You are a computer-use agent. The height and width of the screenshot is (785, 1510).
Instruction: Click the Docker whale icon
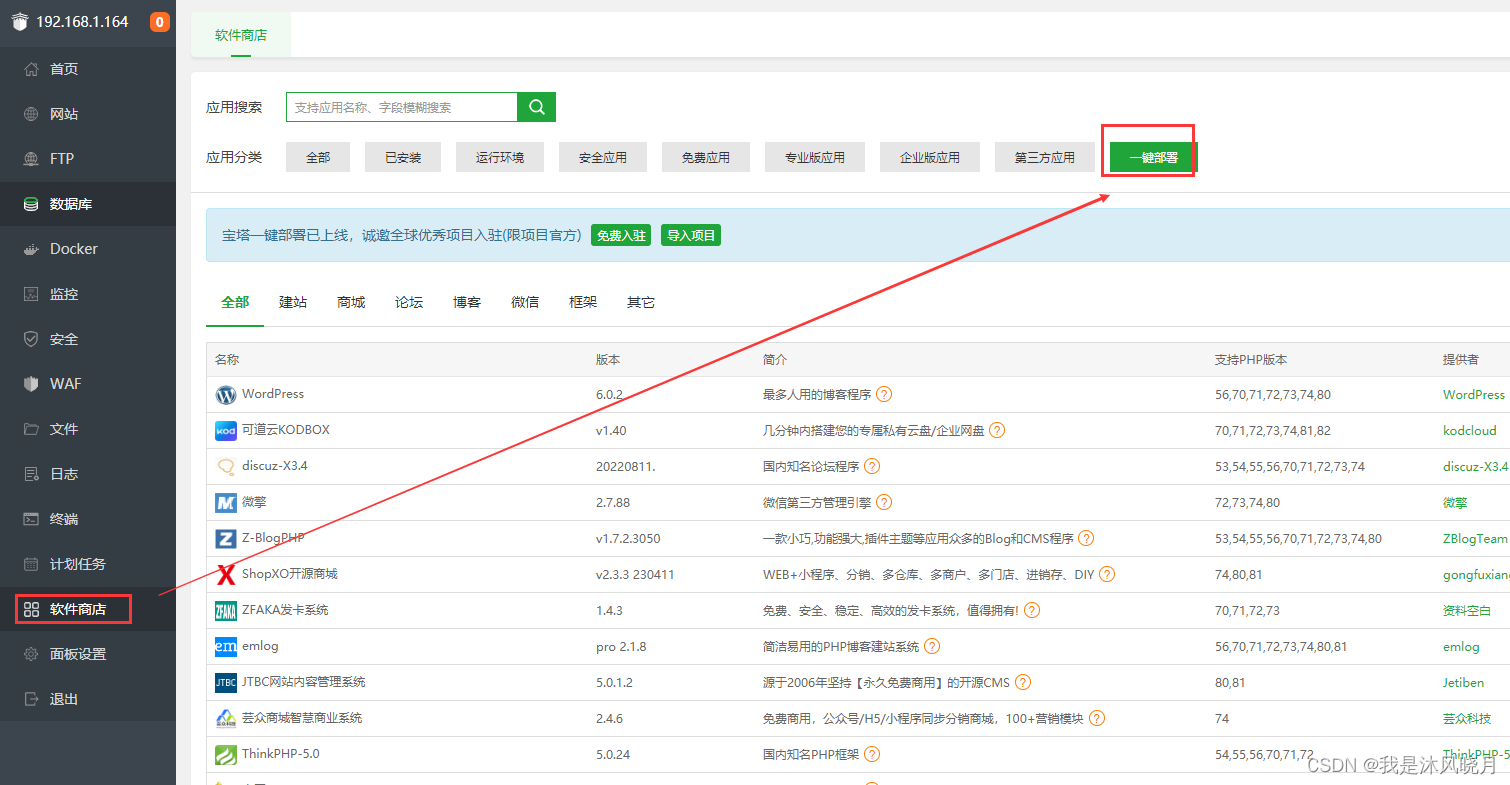[x=31, y=249]
